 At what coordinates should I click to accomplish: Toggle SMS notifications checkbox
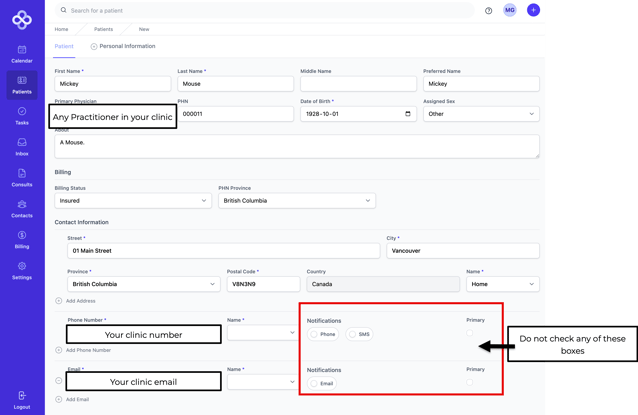point(353,334)
